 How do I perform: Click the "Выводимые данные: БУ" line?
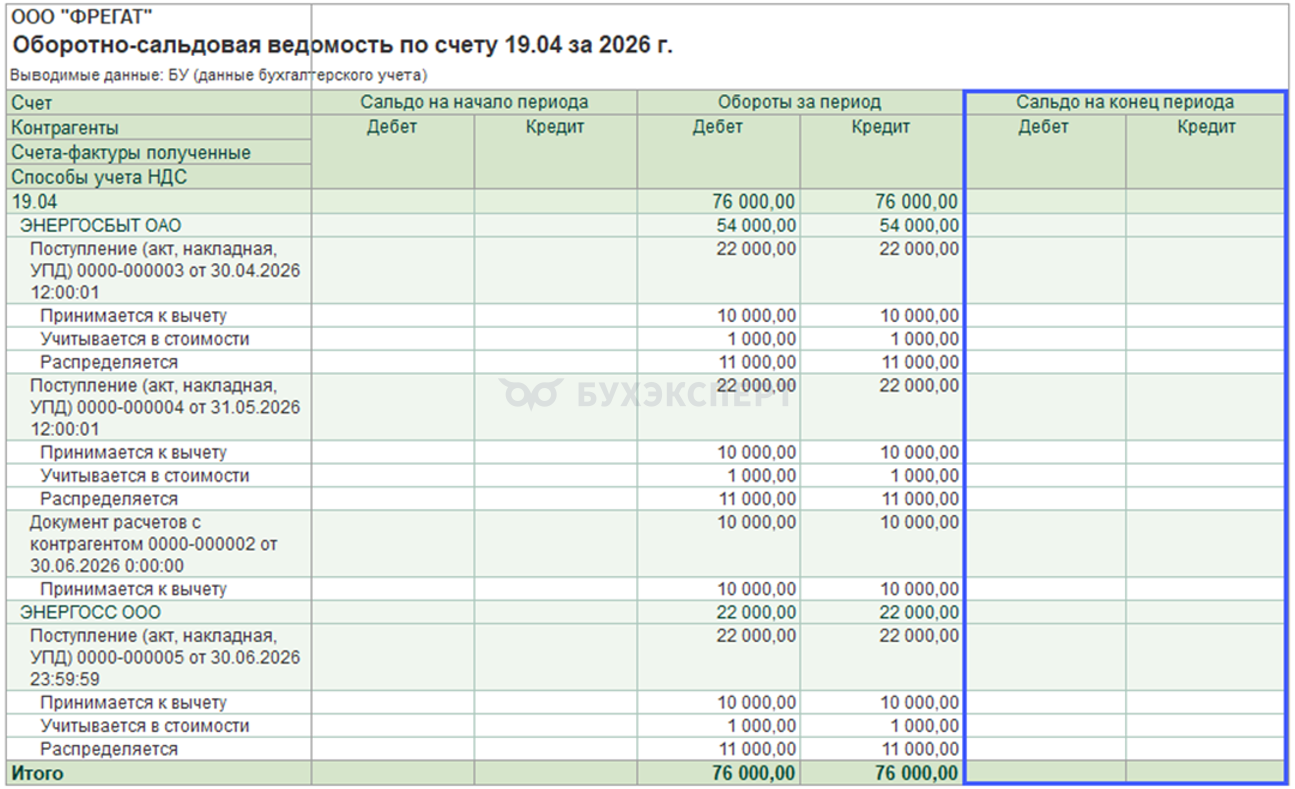pos(218,75)
